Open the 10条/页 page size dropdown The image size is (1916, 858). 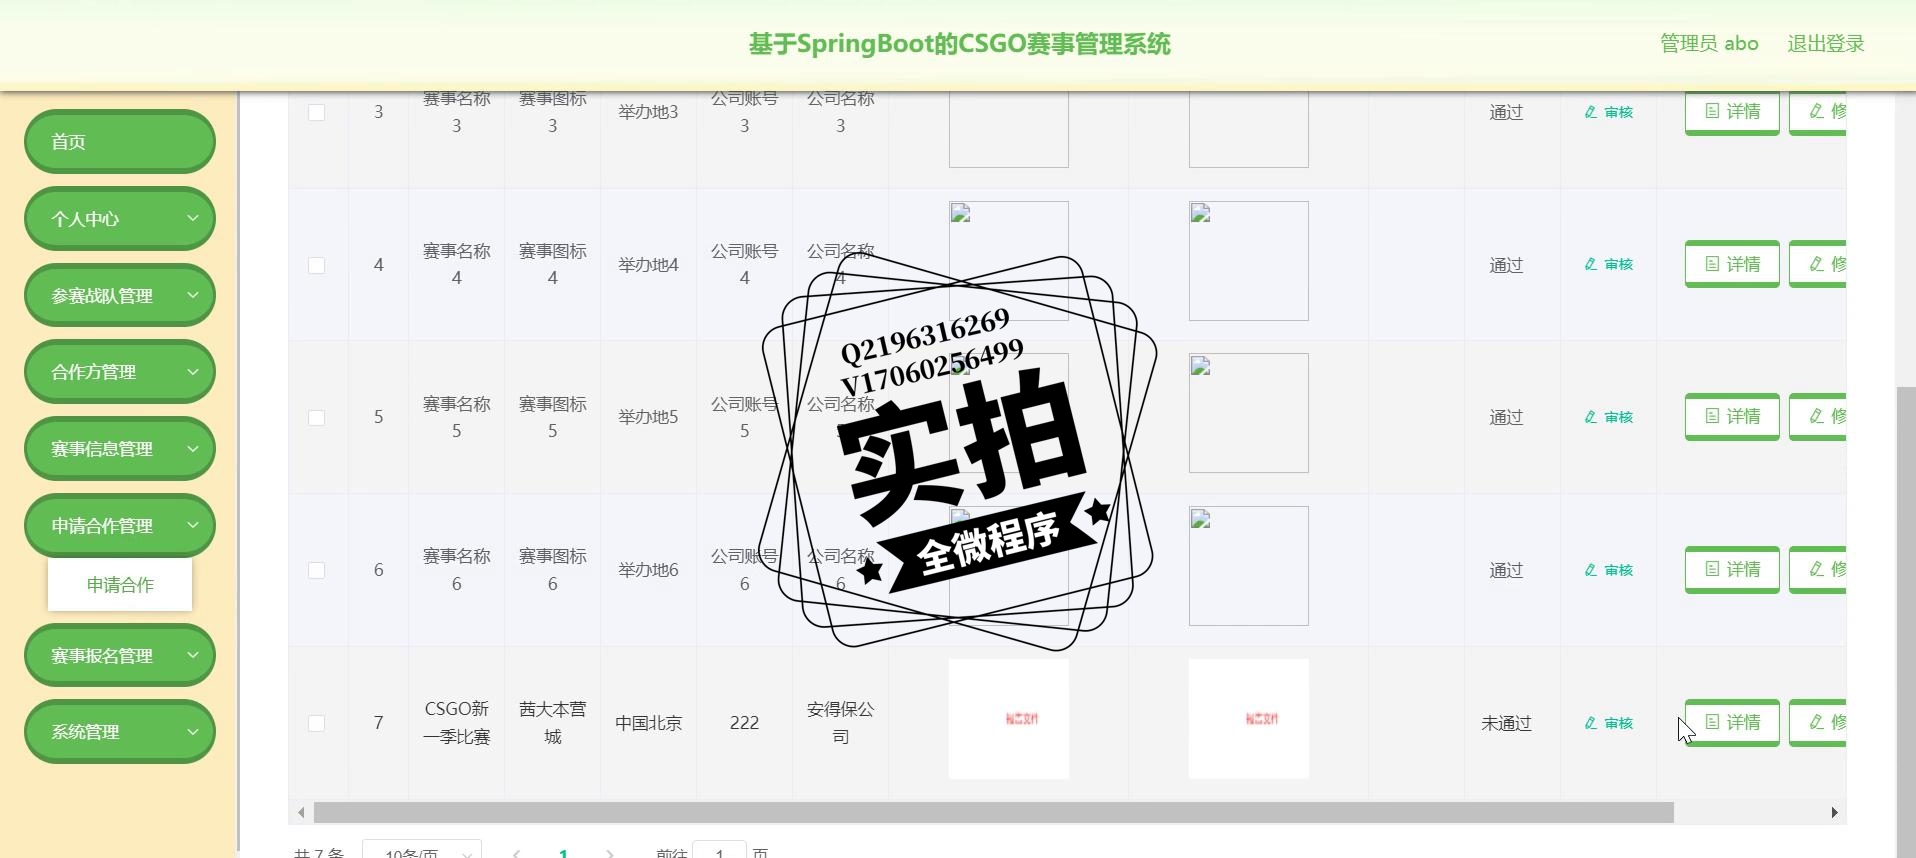click(422, 850)
